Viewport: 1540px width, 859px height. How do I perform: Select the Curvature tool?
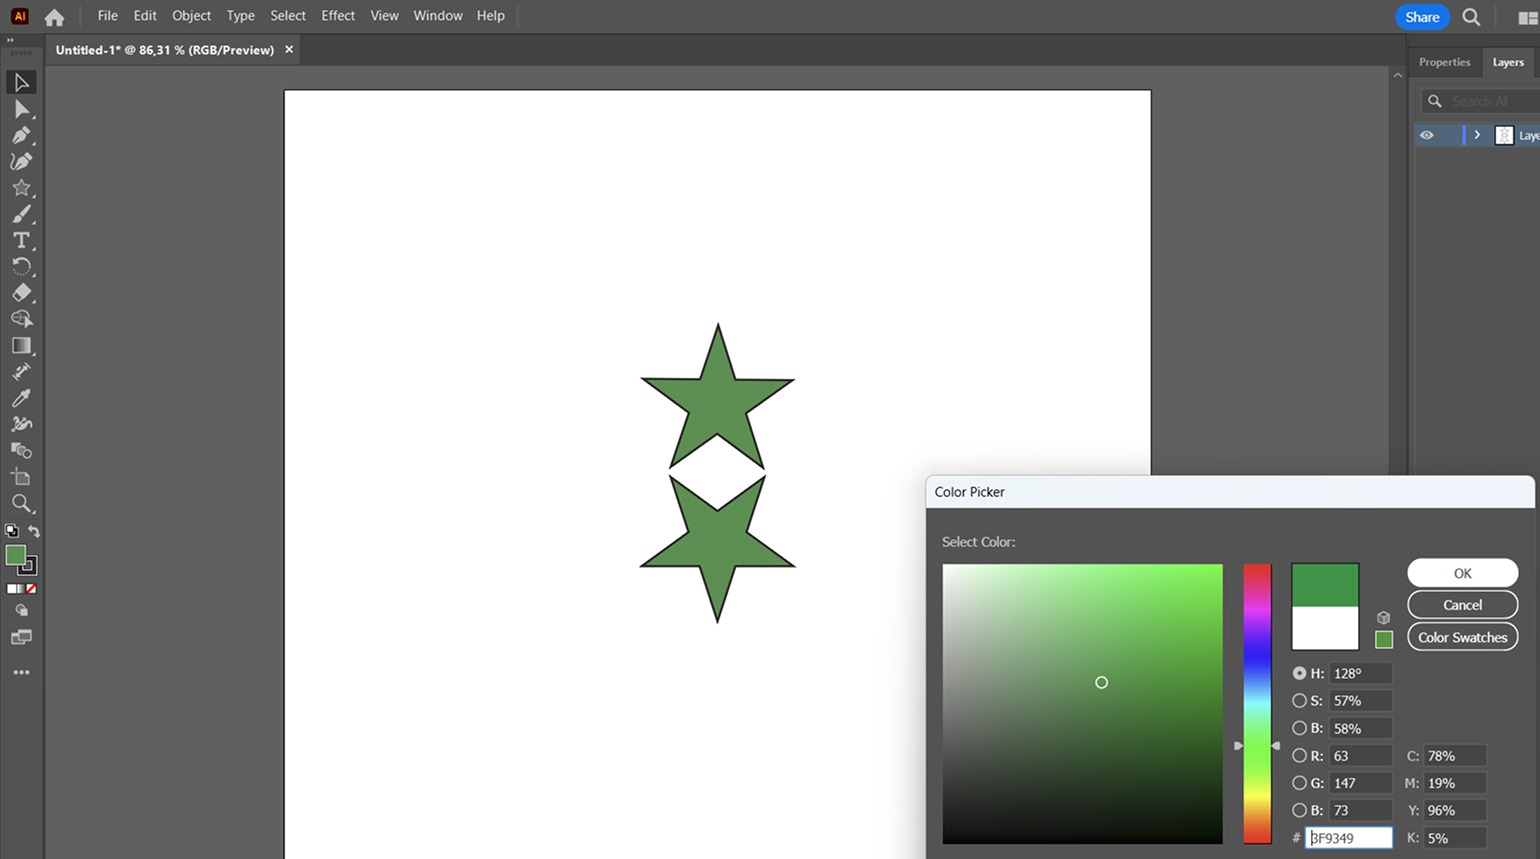pyautogui.click(x=21, y=161)
